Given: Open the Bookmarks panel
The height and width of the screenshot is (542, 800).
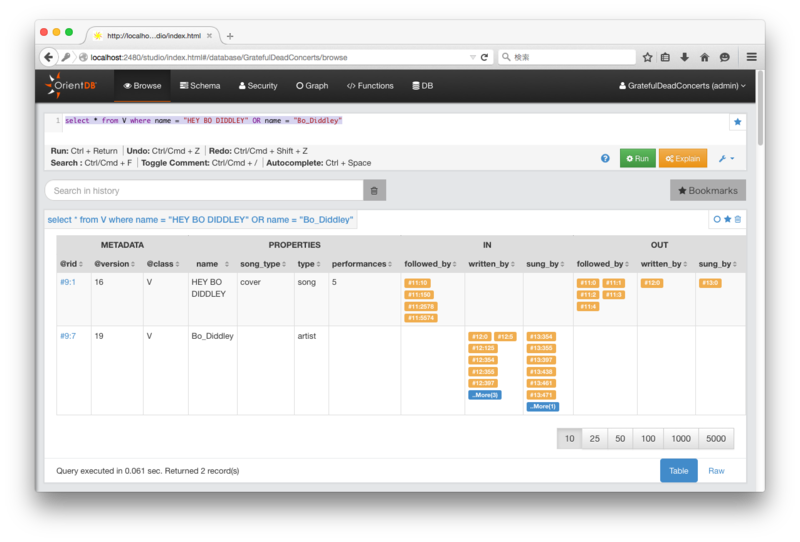Looking at the screenshot, I should coord(708,190).
